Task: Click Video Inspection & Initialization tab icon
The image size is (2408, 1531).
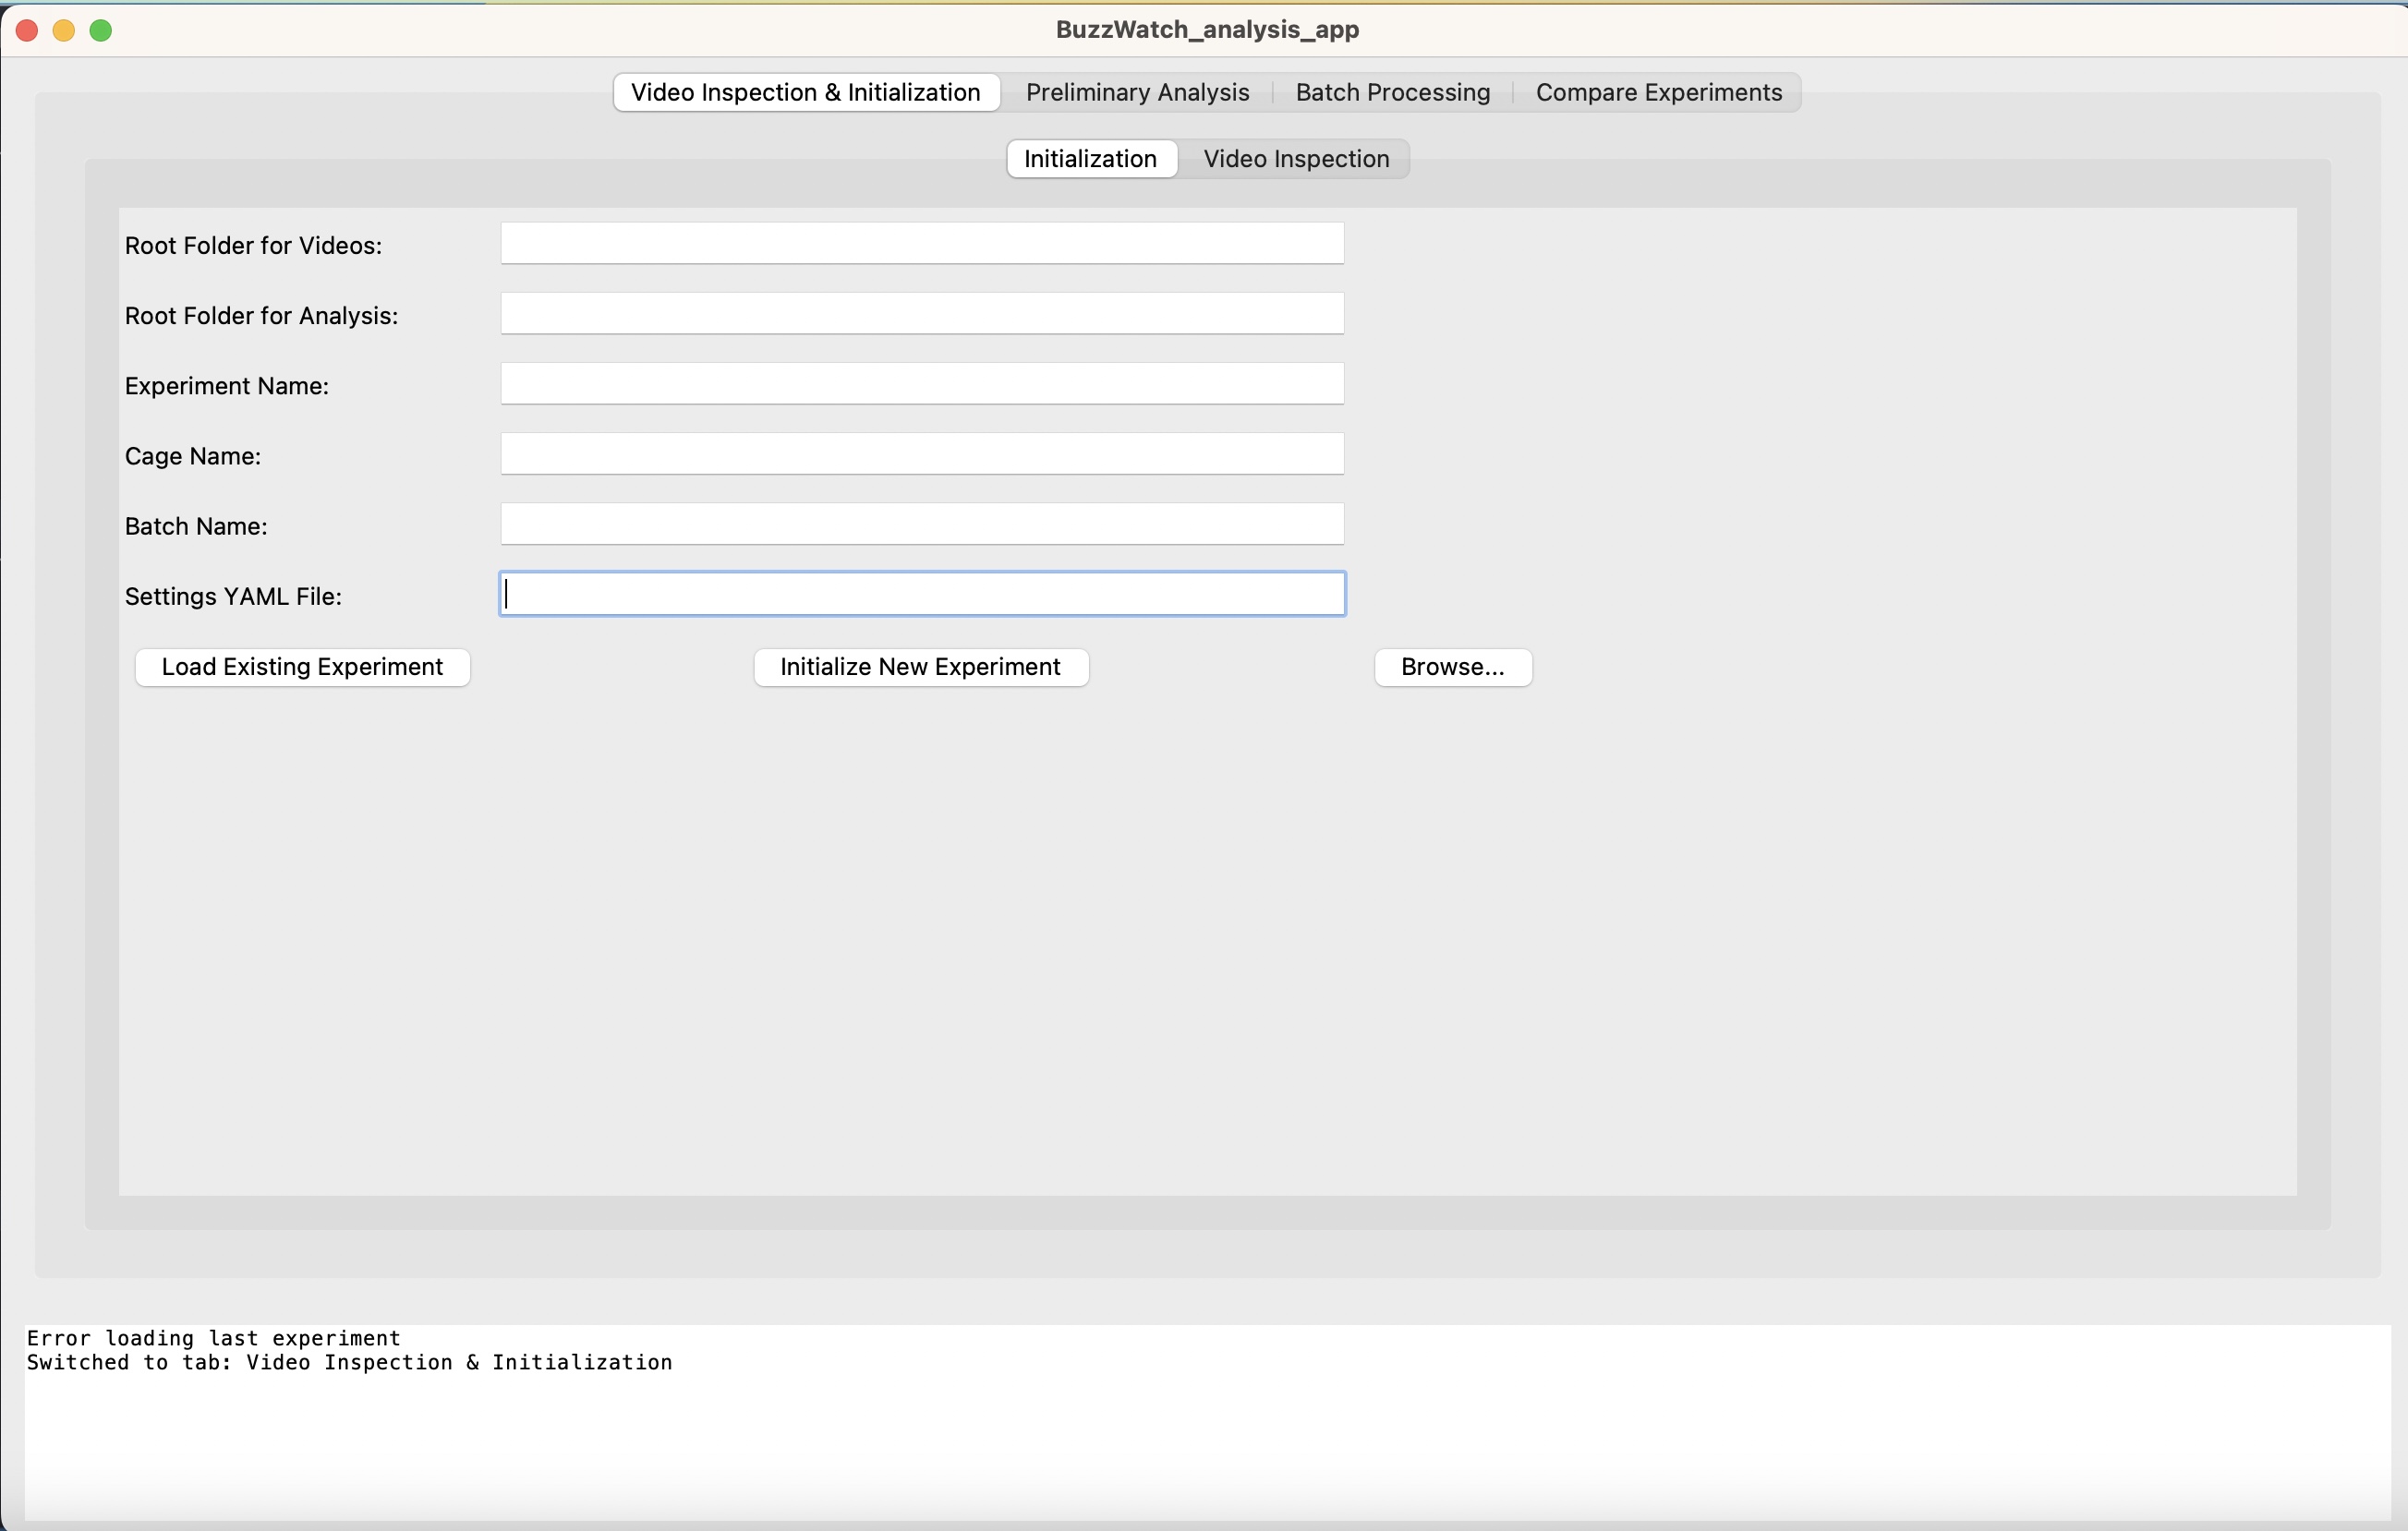Action: point(805,91)
